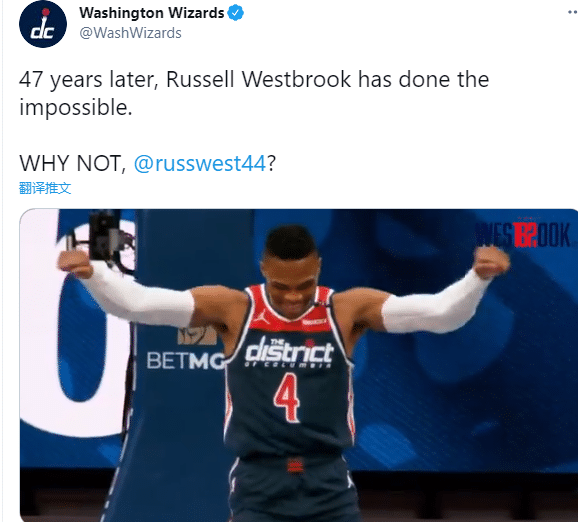Play the Westbrook celebration GIF

(299, 365)
